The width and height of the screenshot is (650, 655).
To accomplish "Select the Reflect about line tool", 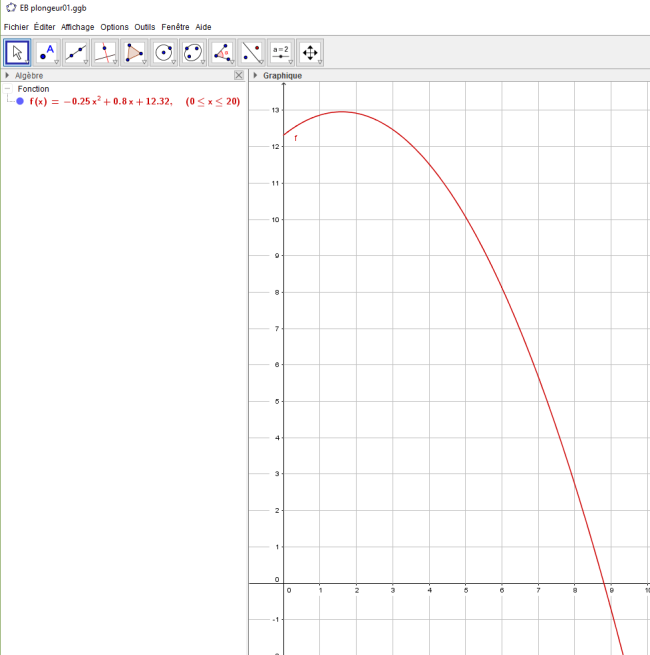I will [x=251, y=53].
